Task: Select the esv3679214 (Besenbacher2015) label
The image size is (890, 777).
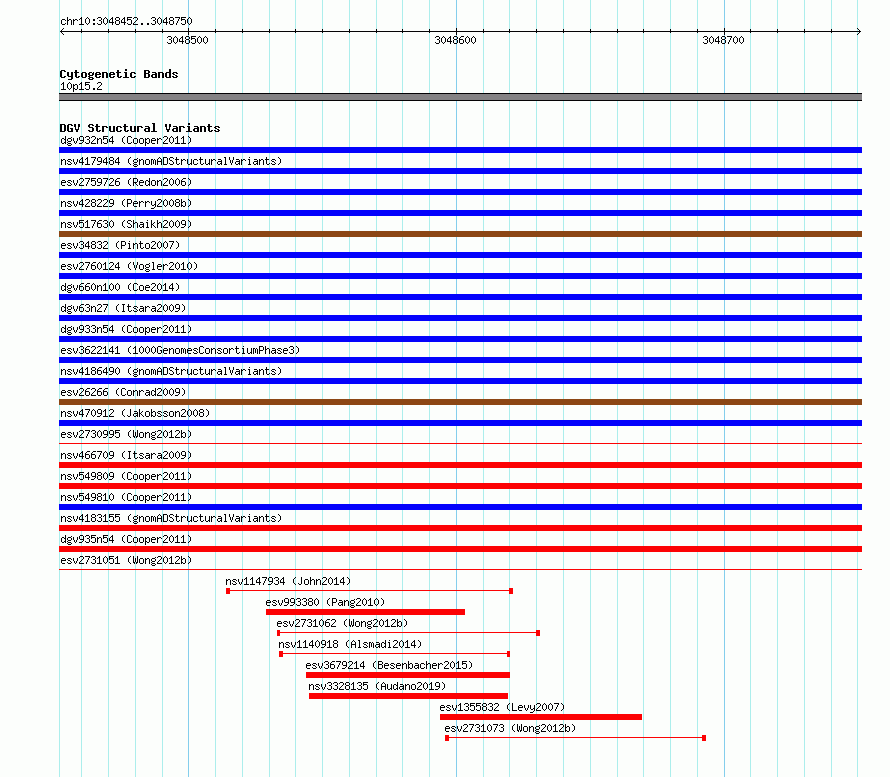Action: [x=389, y=665]
